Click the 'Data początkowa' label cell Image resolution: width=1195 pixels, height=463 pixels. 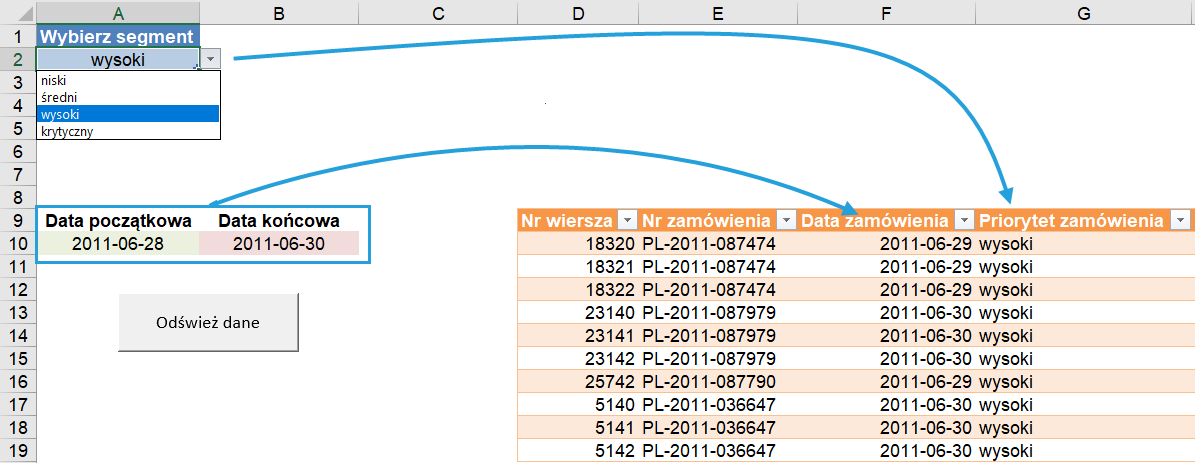(x=118, y=220)
